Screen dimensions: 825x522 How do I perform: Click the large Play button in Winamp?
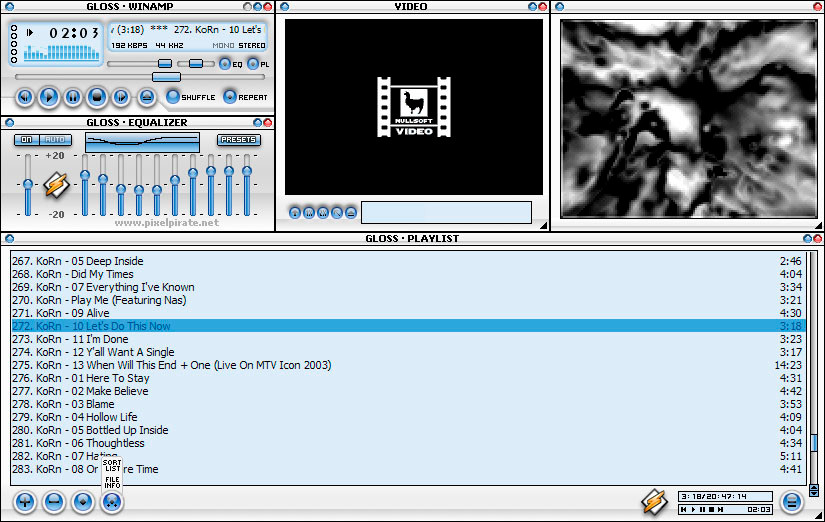[49, 97]
